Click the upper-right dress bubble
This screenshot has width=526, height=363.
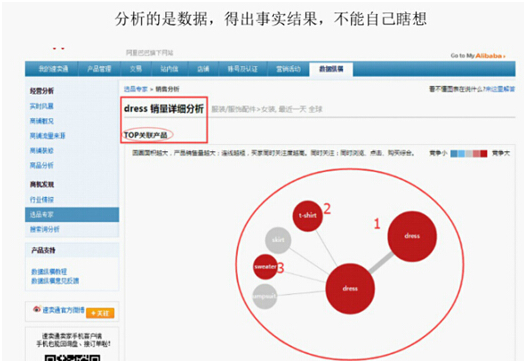(412, 236)
